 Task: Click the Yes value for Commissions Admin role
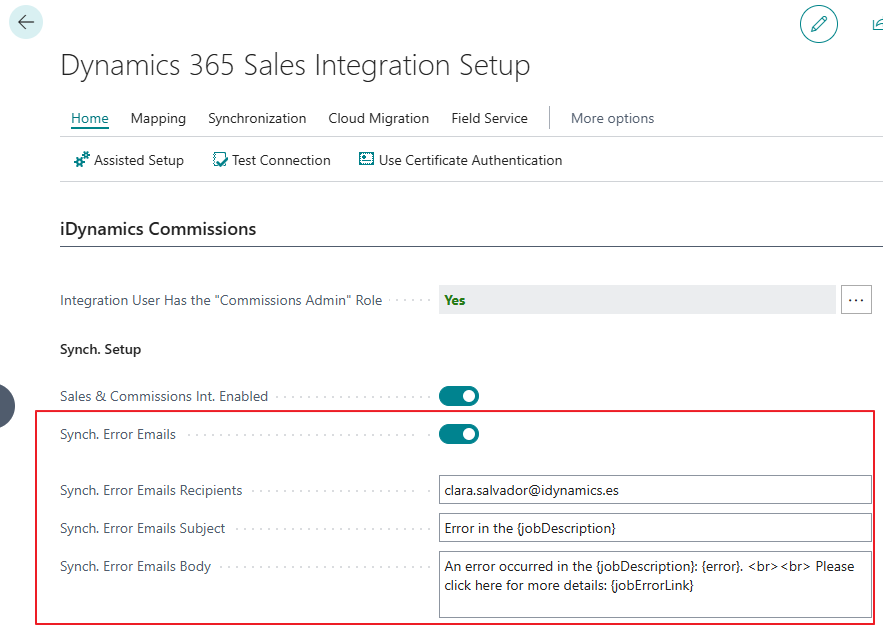[x=637, y=300]
